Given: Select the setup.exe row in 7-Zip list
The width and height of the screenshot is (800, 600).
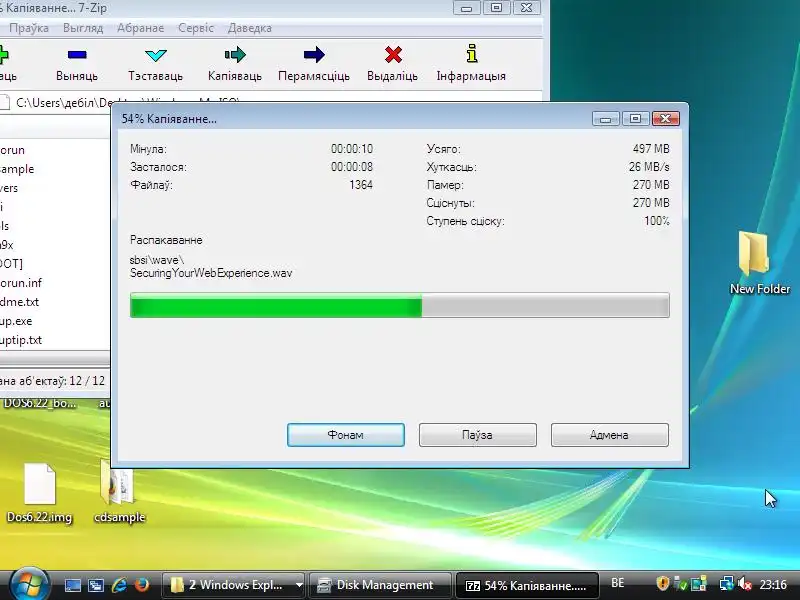Looking at the screenshot, I should point(55,321).
